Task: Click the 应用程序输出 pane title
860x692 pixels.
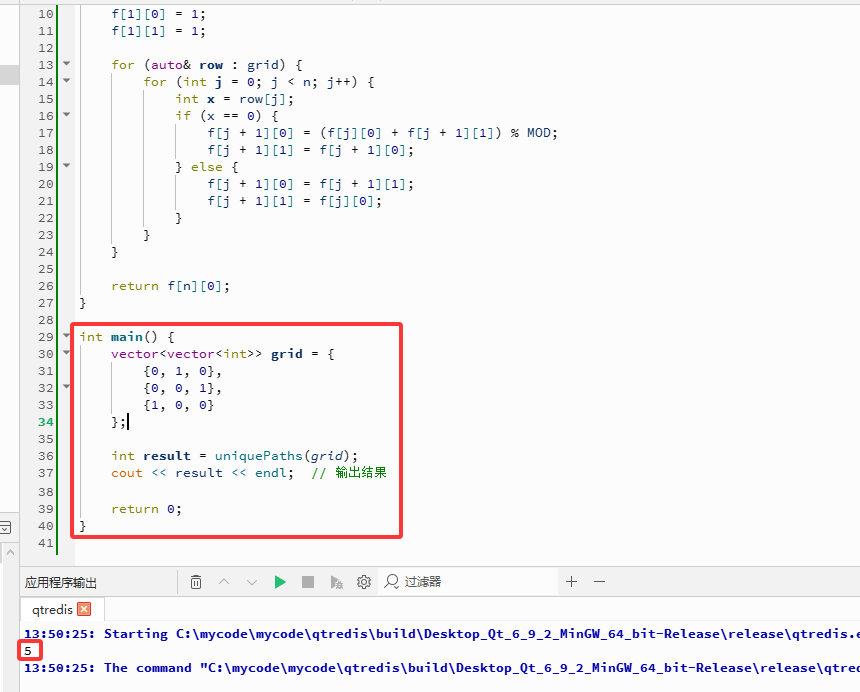Action: click(60, 582)
